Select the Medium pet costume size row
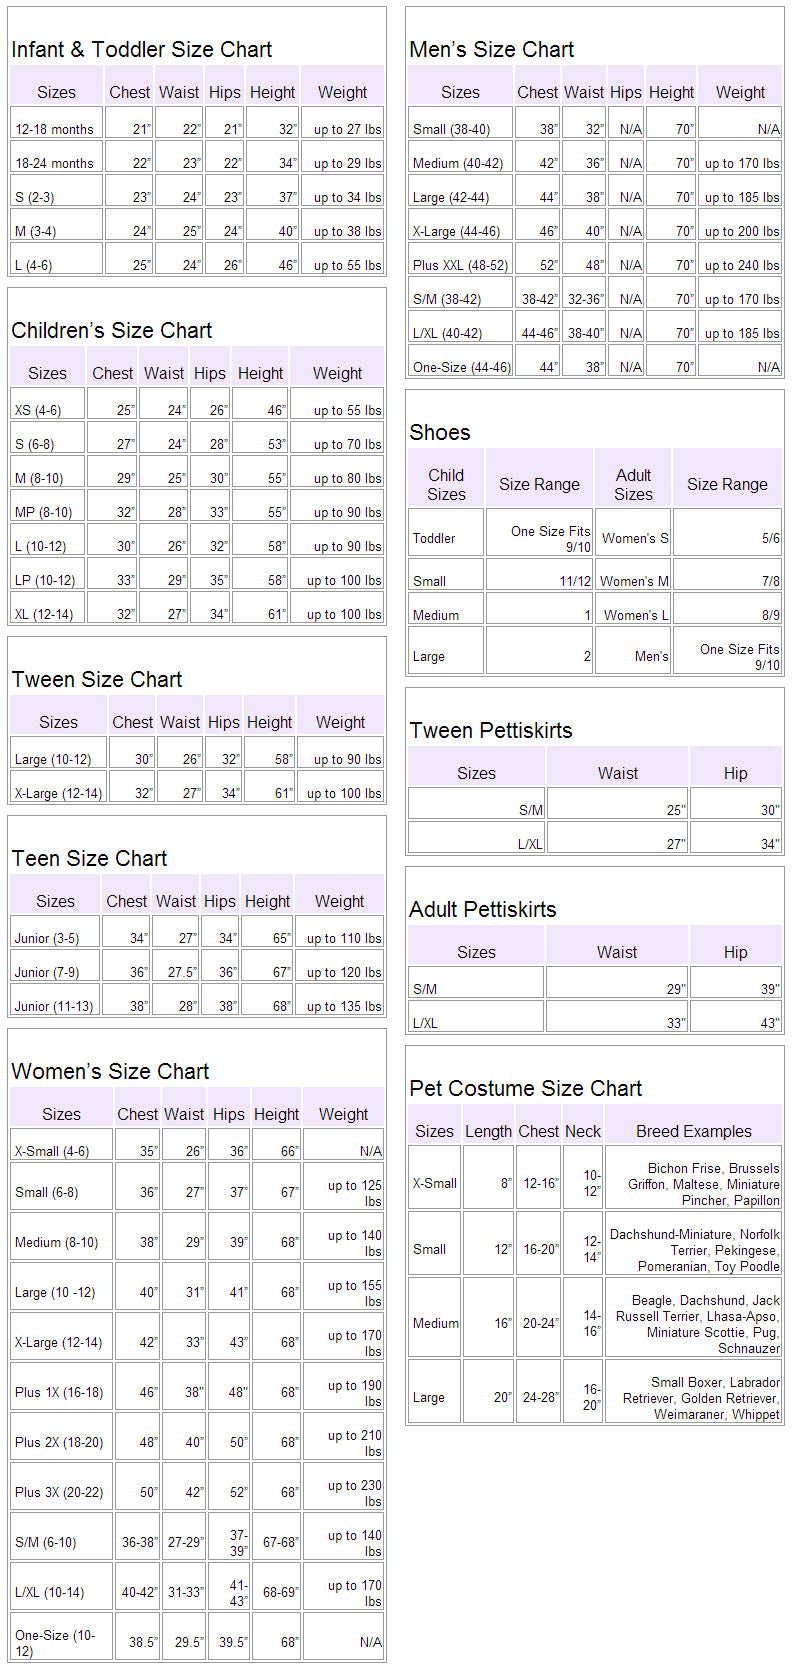 coord(436,1323)
